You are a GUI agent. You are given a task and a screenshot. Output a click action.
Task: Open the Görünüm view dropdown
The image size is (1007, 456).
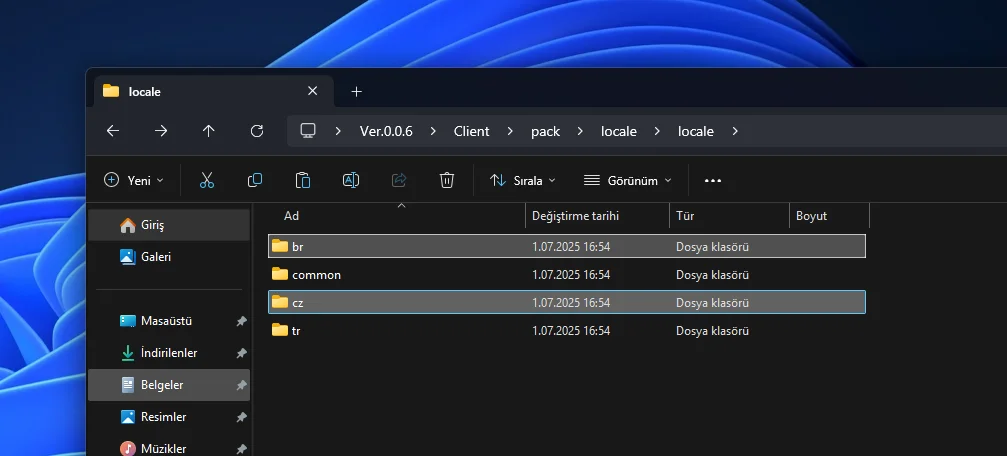[627, 180]
